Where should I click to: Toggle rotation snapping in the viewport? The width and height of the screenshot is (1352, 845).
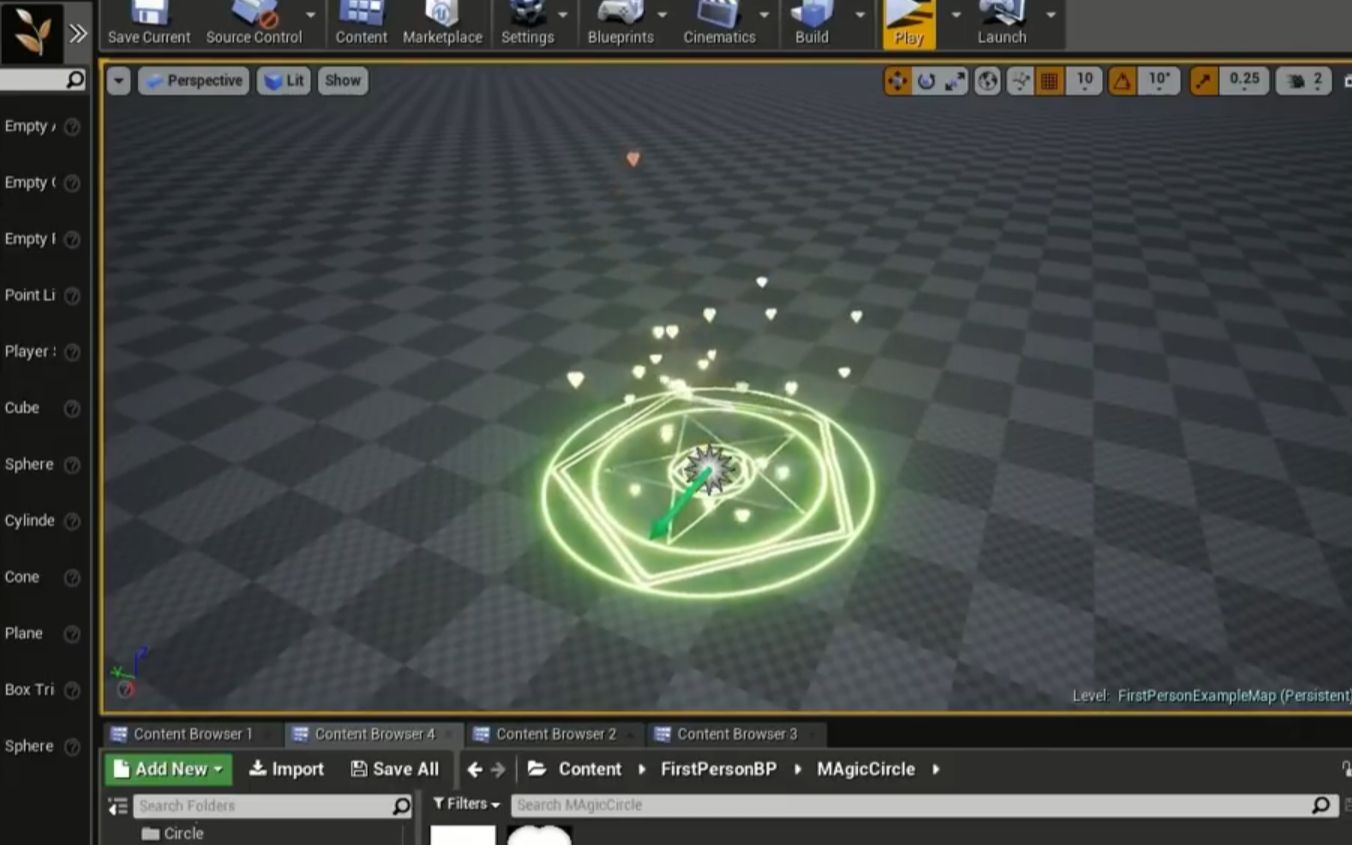[1122, 80]
